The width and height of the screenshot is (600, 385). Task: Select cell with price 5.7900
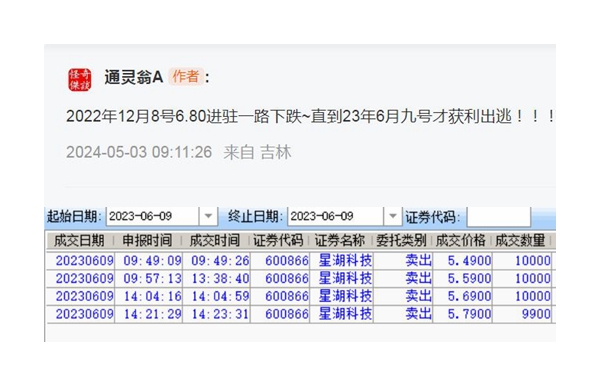click(462, 314)
